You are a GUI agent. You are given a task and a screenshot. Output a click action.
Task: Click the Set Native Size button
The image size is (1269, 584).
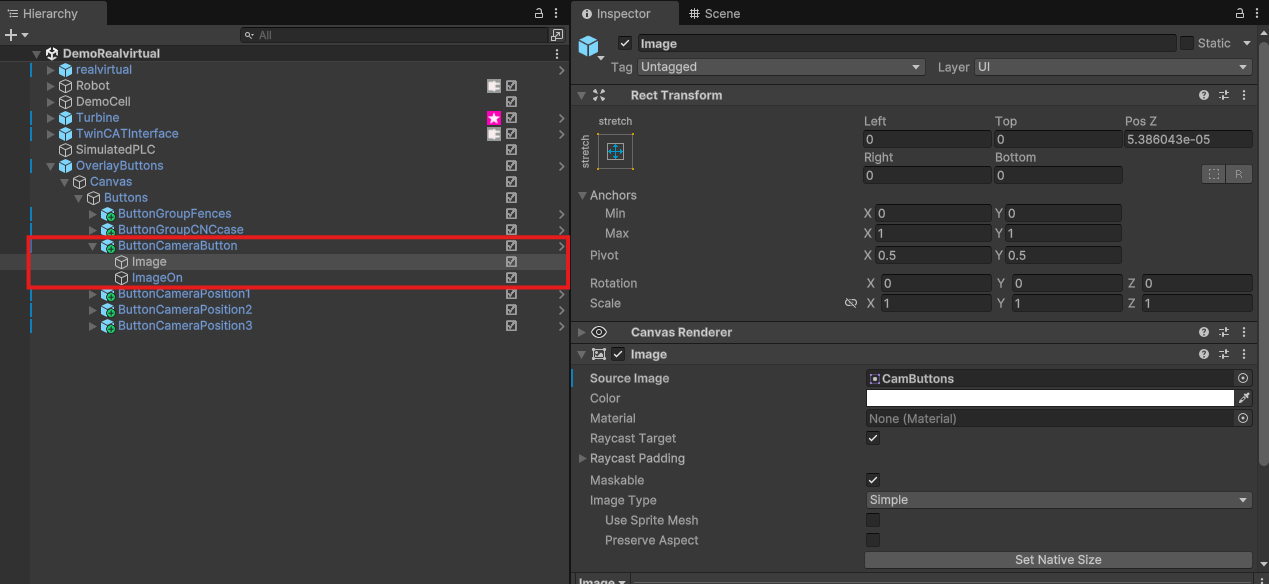(x=1058, y=560)
